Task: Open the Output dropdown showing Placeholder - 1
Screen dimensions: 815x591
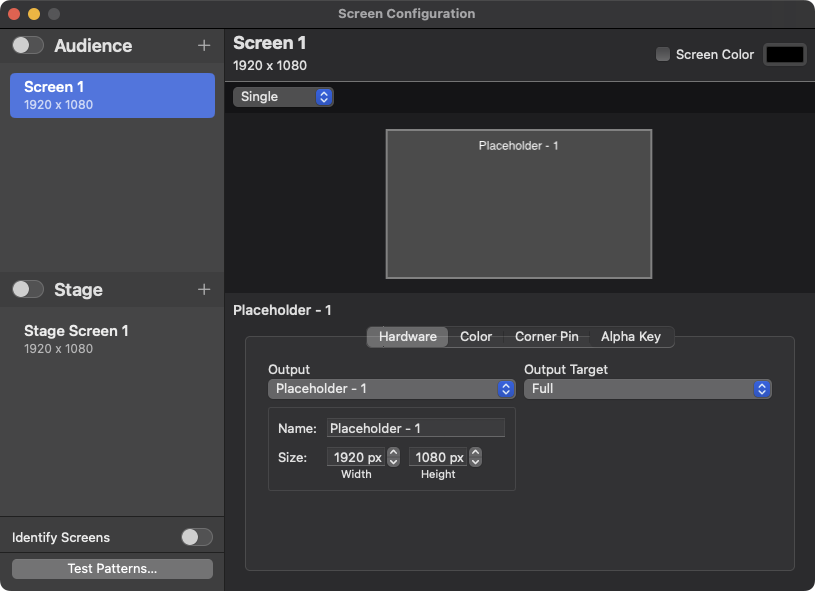Action: pyautogui.click(x=391, y=389)
